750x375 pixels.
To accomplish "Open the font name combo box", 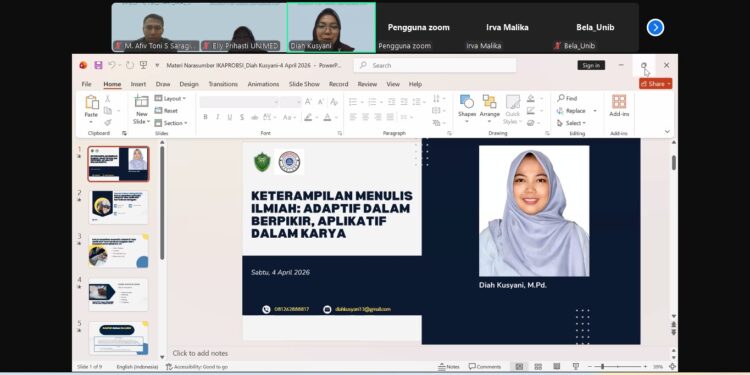I will coord(239,102).
